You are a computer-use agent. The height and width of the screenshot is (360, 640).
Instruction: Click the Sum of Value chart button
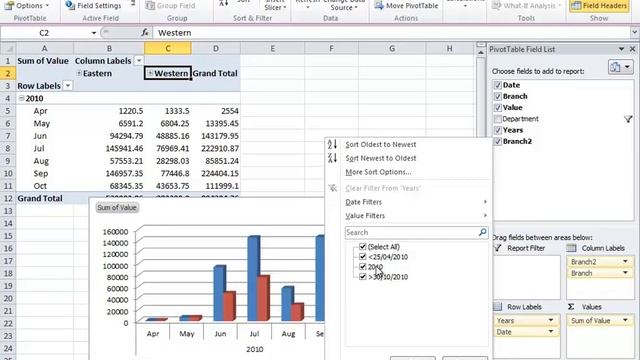[117, 207]
